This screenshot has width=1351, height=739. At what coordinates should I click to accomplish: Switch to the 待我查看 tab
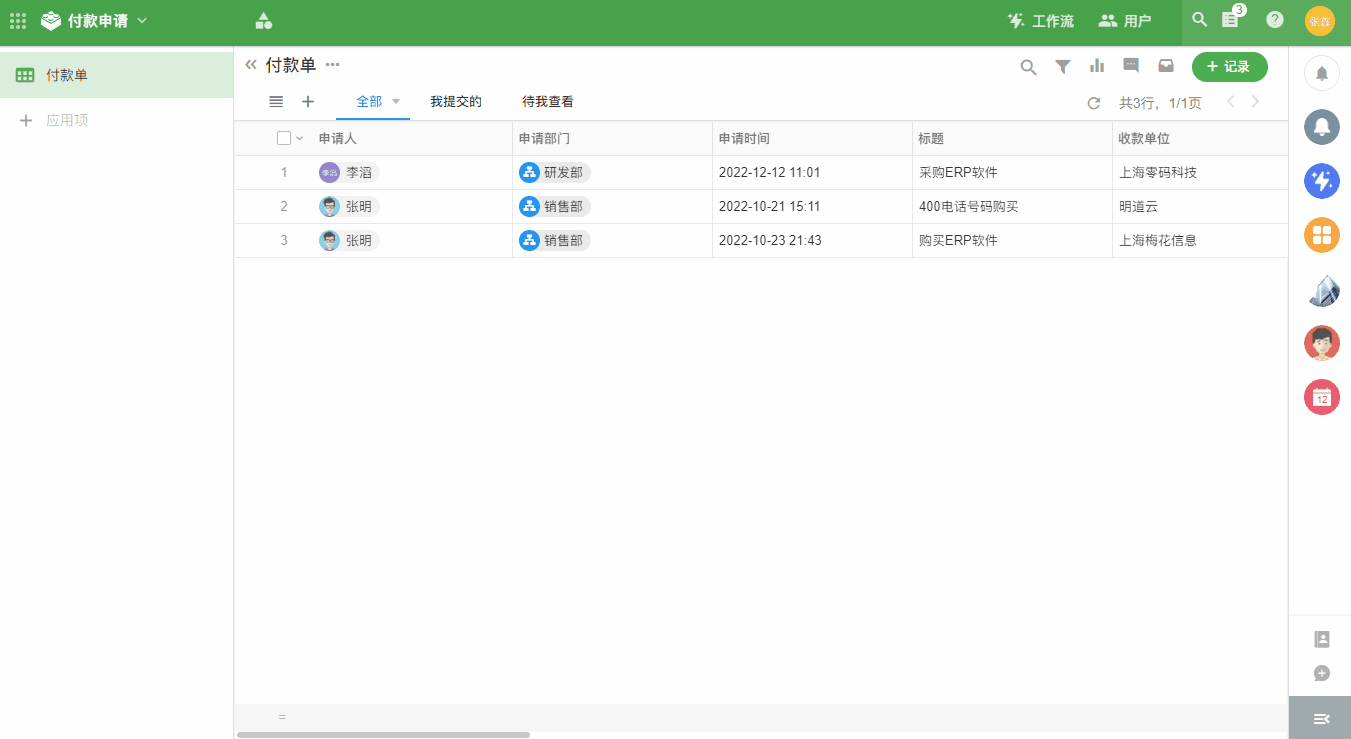coord(547,102)
